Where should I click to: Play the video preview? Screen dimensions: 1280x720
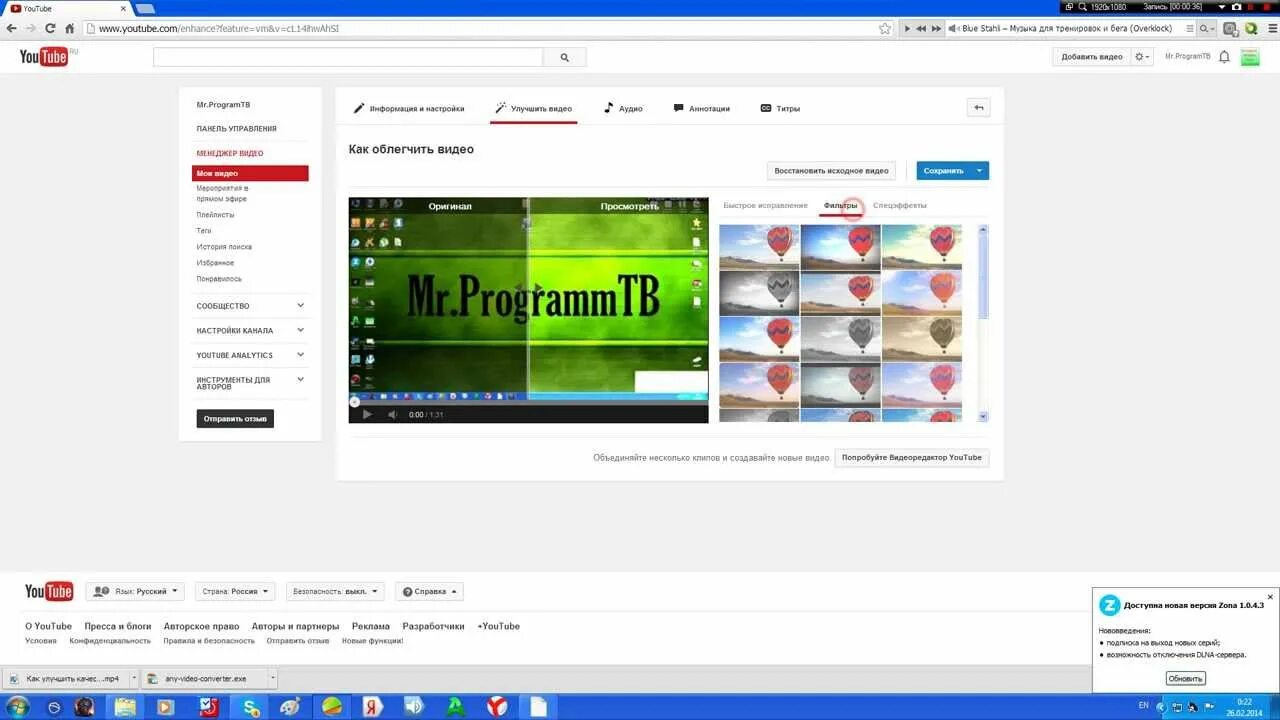[x=367, y=414]
